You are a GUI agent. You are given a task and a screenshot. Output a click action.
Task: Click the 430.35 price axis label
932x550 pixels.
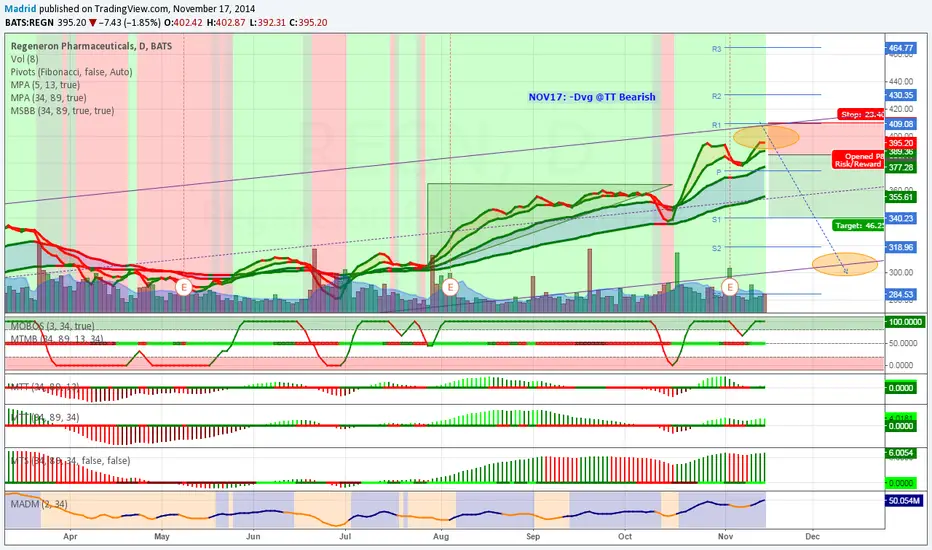click(901, 95)
